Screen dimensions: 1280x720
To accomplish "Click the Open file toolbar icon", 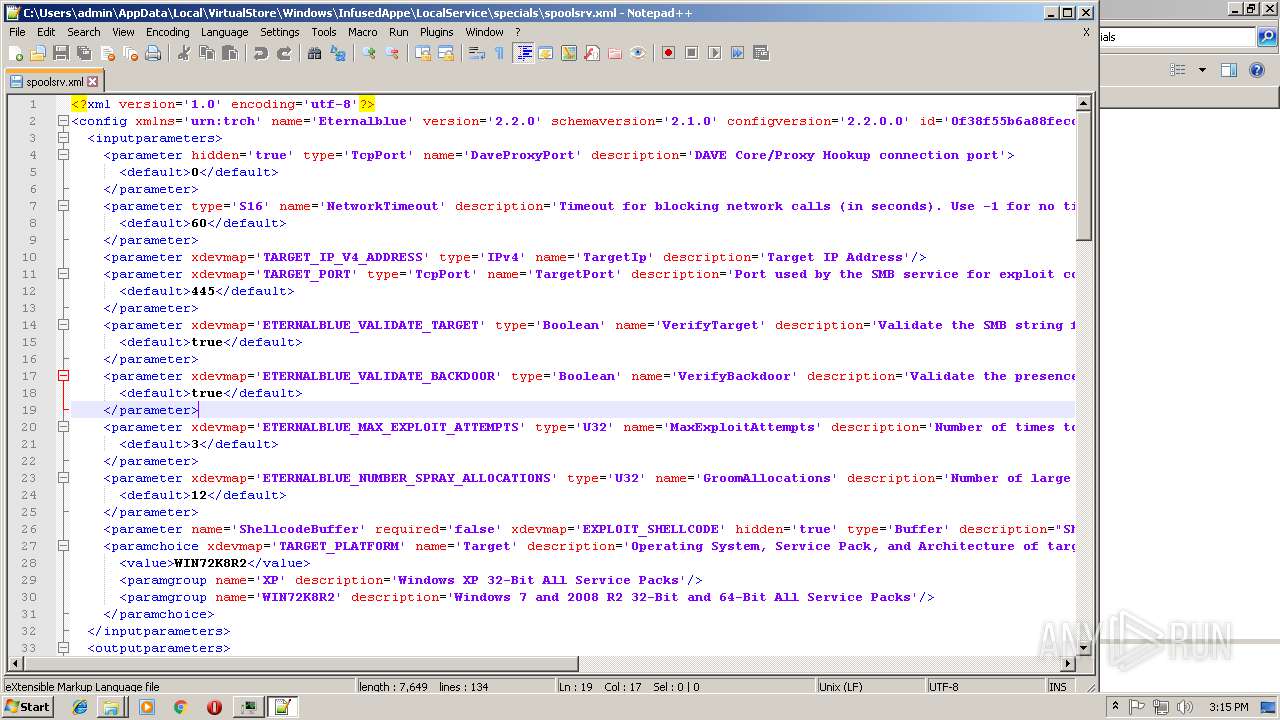I will coord(38,53).
